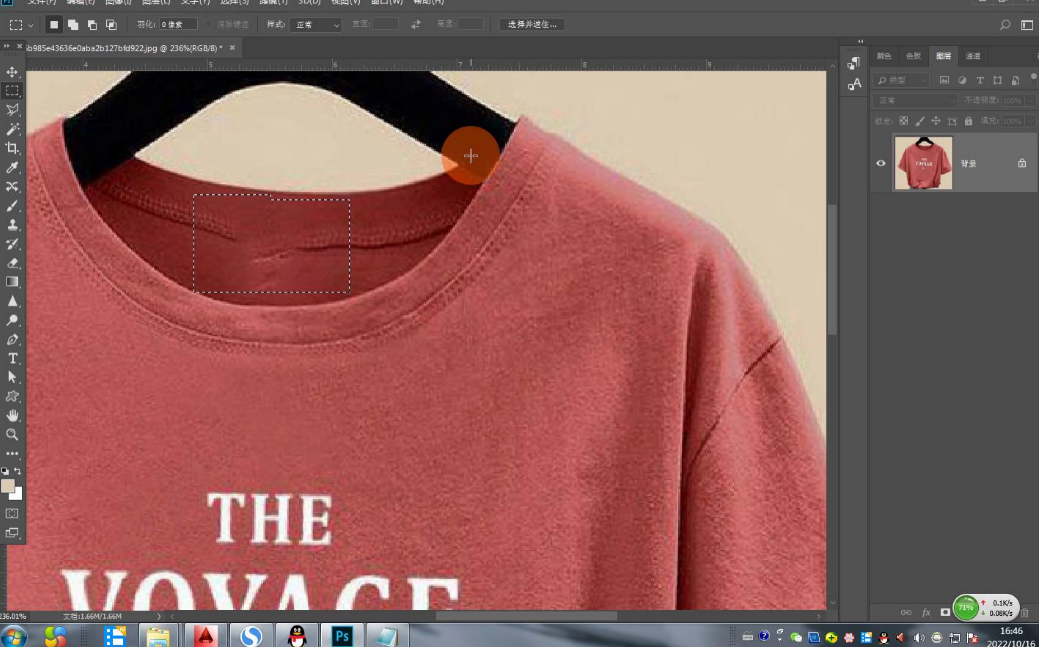This screenshot has height=647, width=1039.
Task: Collapse the right panels double arrow
Action: (x=861, y=41)
